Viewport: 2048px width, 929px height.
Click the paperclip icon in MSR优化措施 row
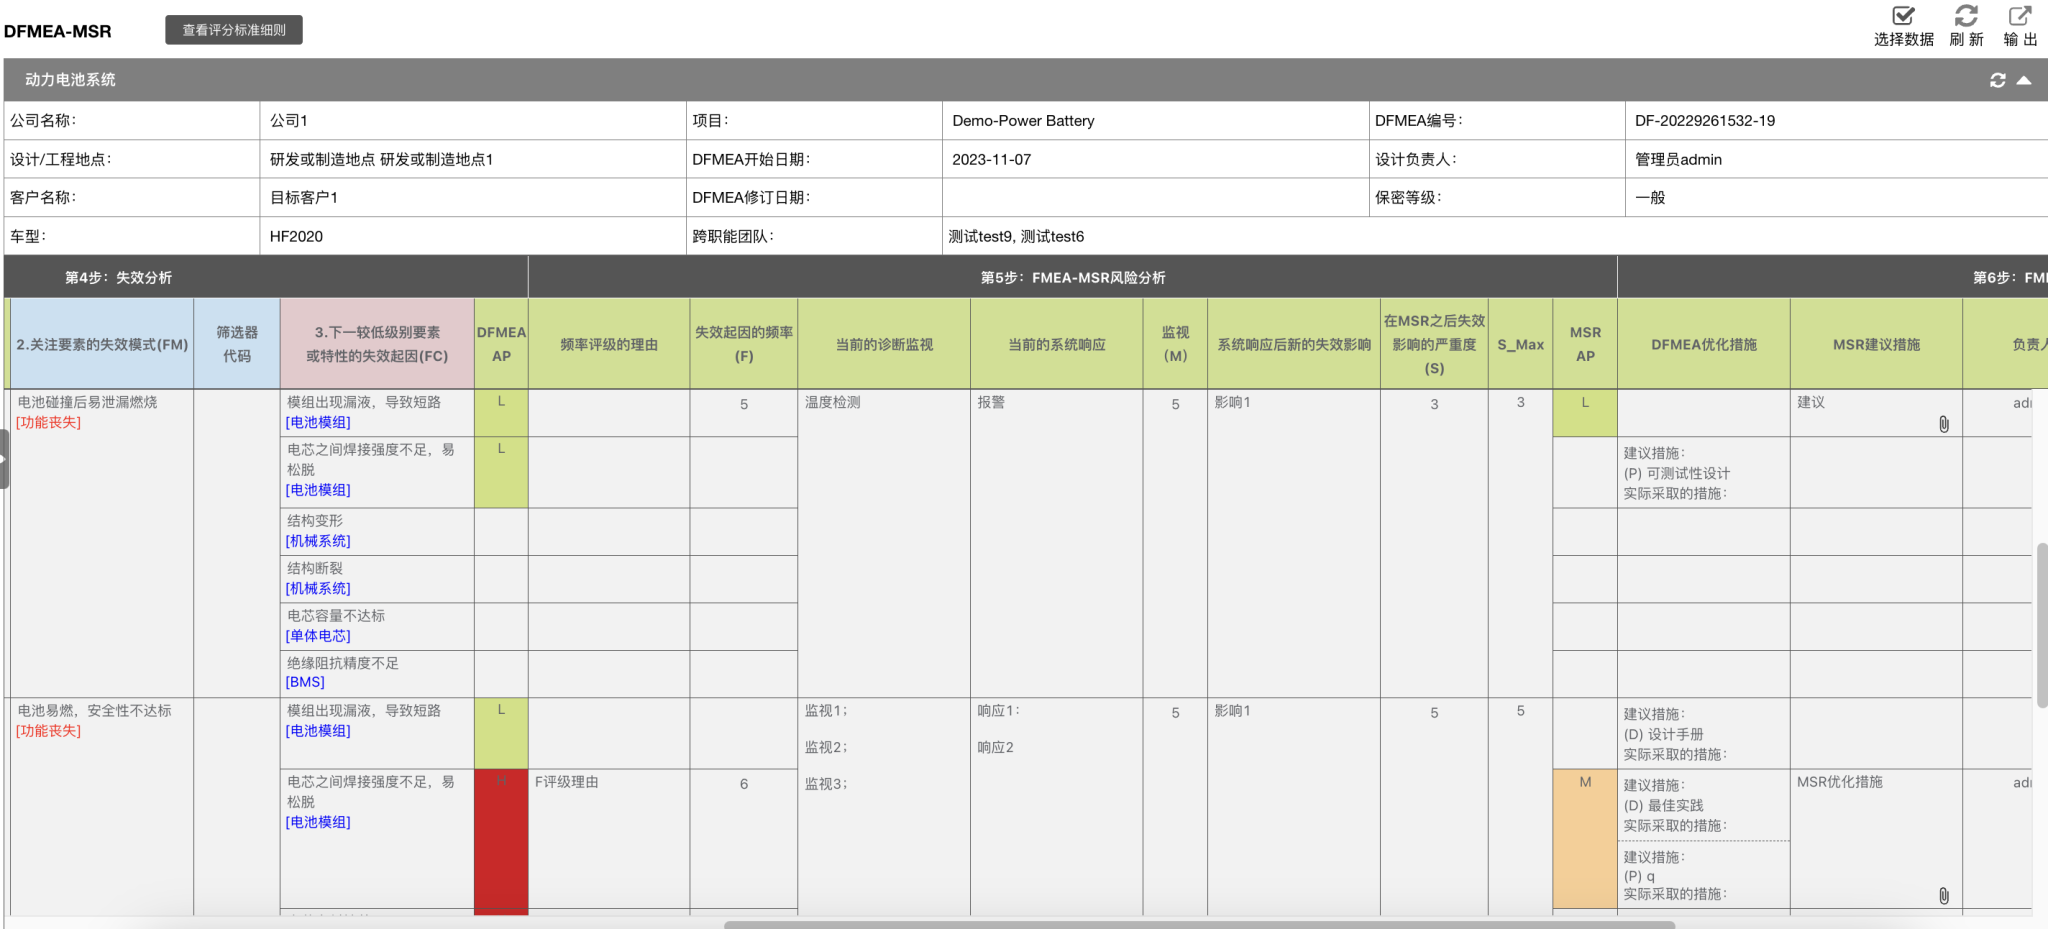tap(1943, 895)
